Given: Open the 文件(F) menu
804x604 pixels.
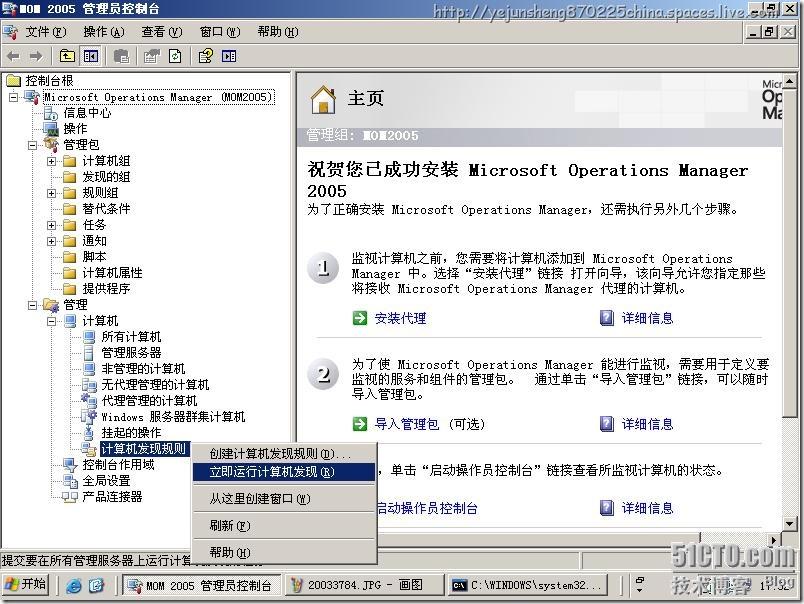Looking at the screenshot, I should 46,32.
